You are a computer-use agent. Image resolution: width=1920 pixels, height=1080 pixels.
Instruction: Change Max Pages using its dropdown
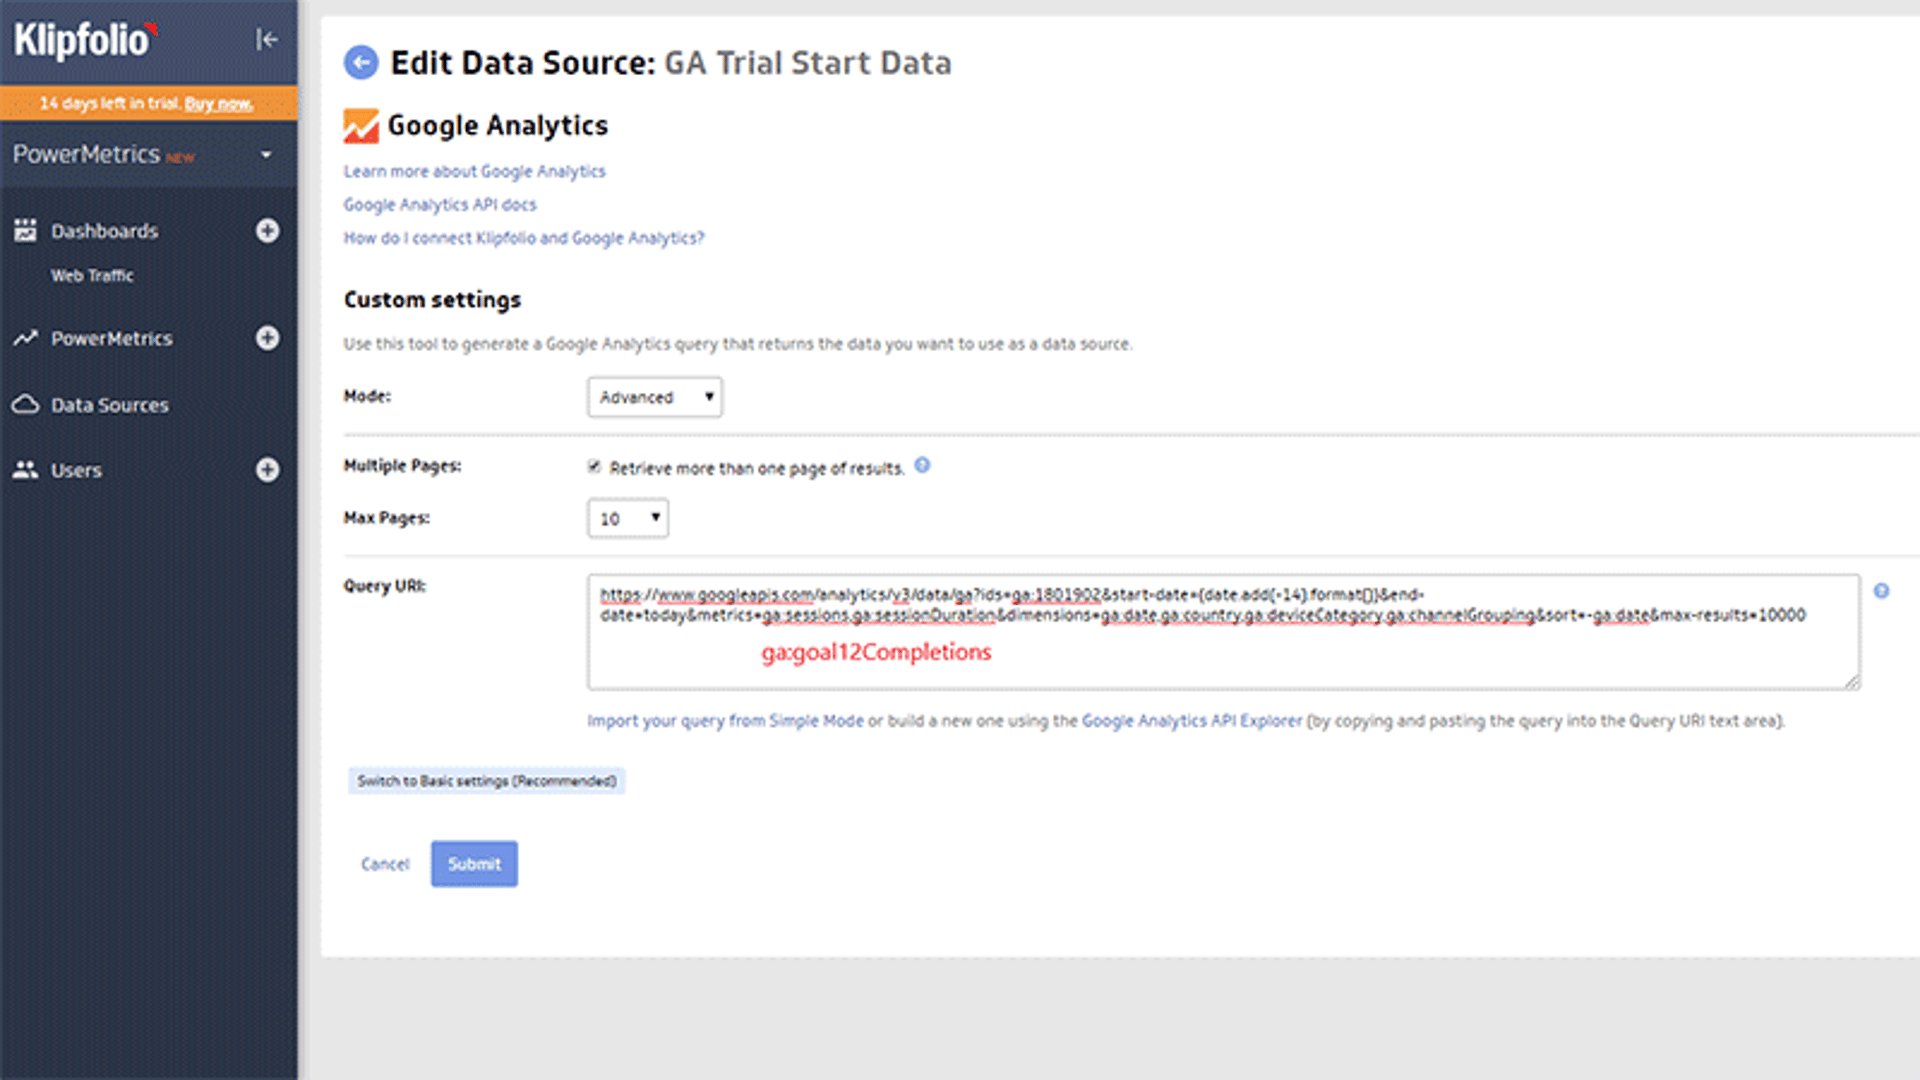pyautogui.click(x=627, y=517)
